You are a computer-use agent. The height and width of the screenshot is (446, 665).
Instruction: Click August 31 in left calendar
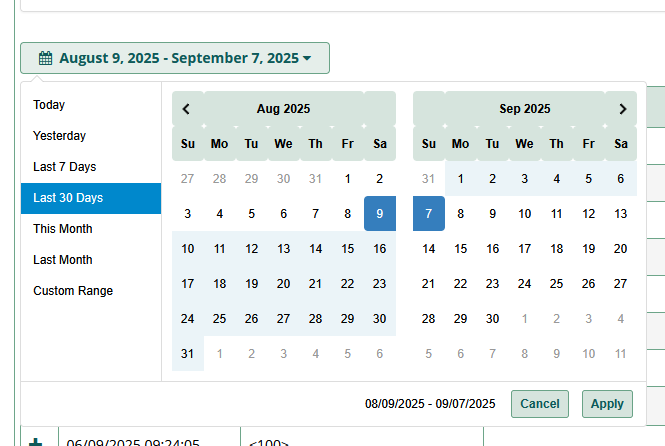(188, 353)
